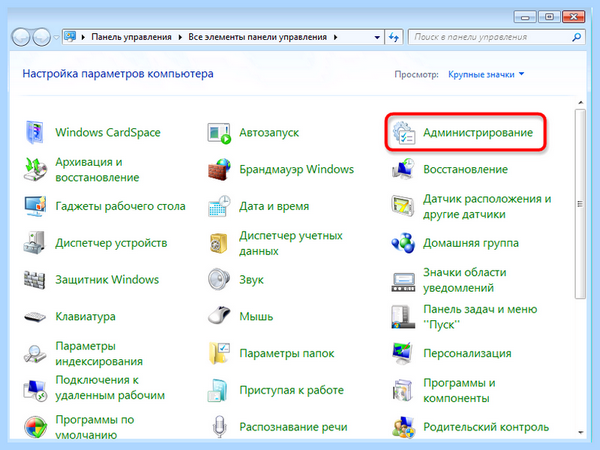
Task: Open the Мышь mouse icon
Action: pos(219,316)
